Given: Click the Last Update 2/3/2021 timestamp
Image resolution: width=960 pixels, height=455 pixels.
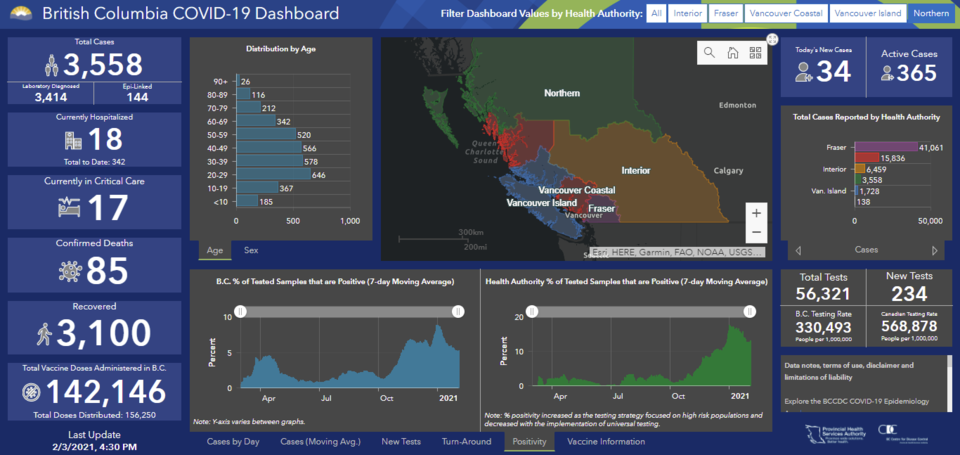Looking at the screenshot, I should click(x=95, y=446).
